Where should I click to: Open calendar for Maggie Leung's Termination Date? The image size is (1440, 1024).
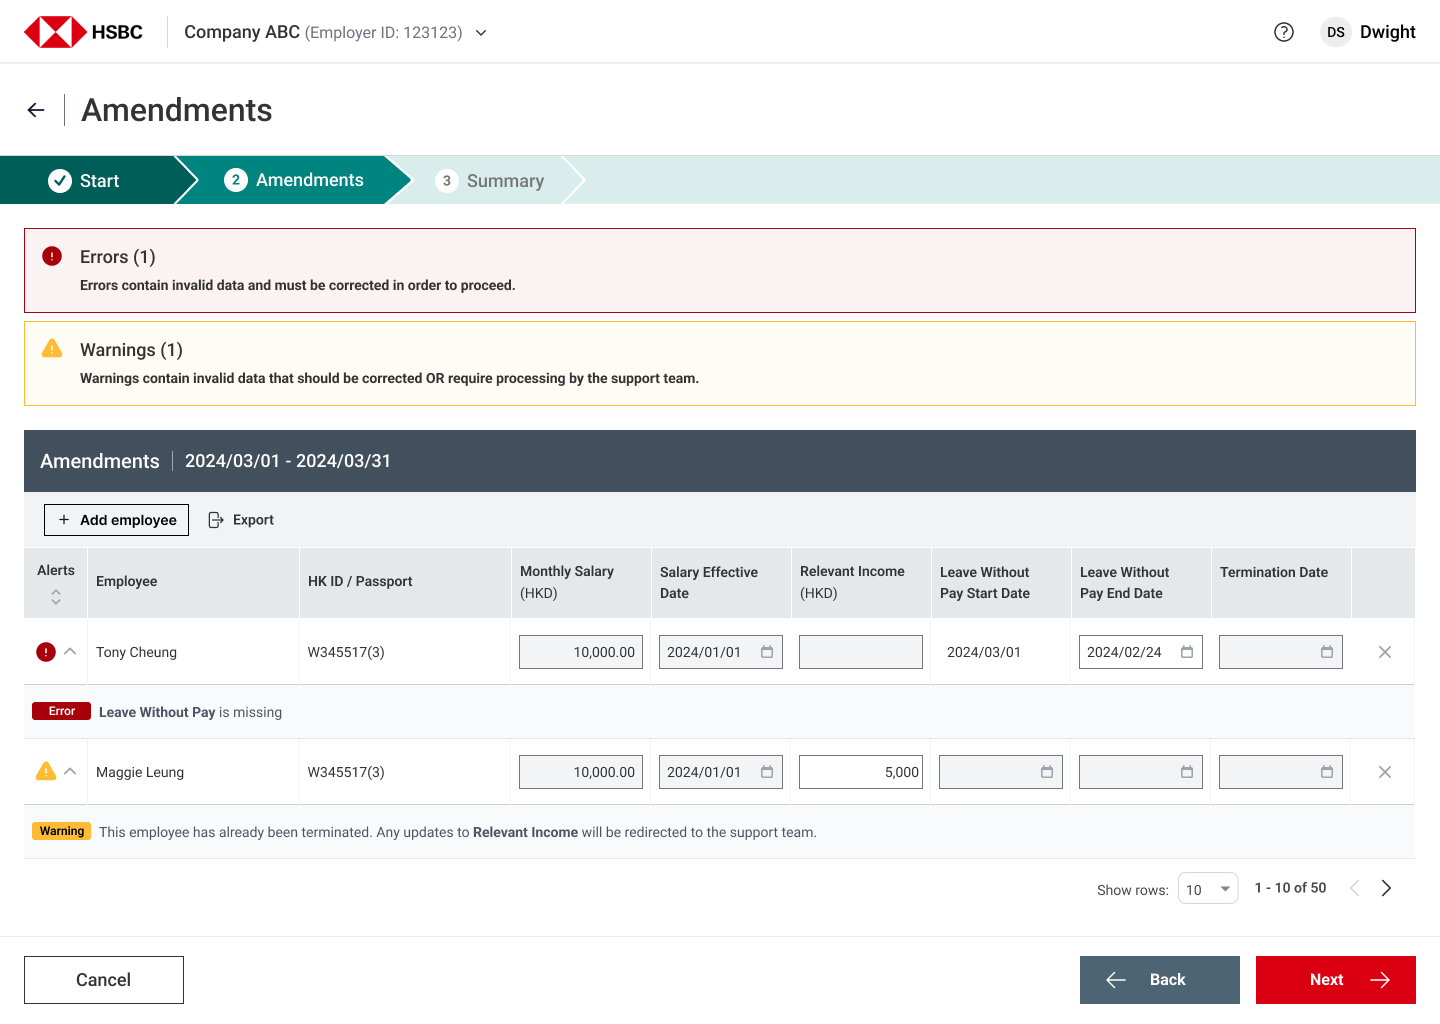pos(1327,772)
